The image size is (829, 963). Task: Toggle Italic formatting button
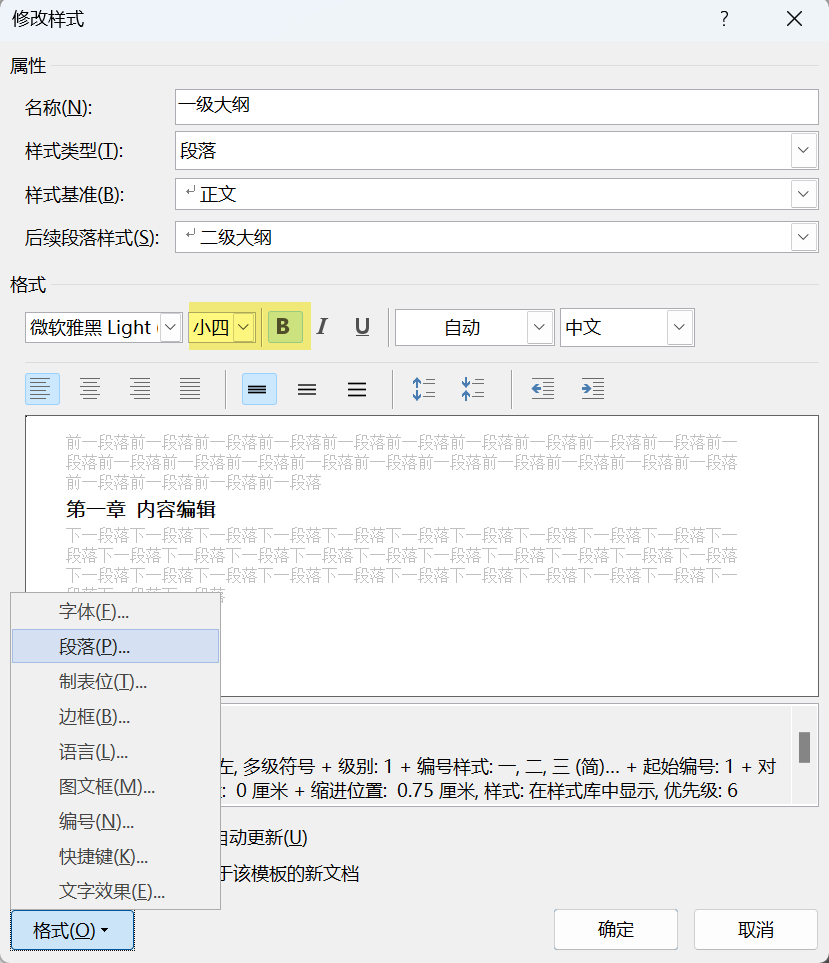point(322,327)
